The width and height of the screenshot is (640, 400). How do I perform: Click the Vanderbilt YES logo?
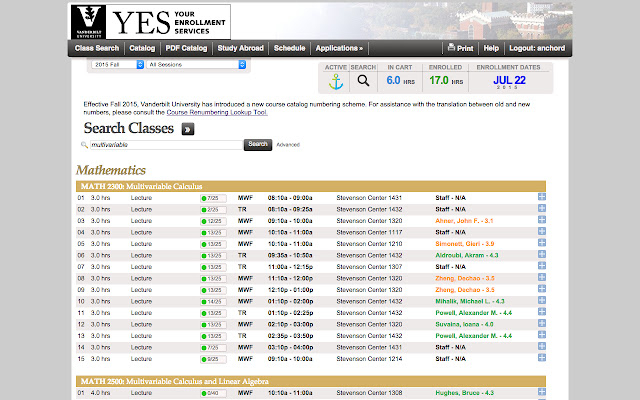[151, 22]
